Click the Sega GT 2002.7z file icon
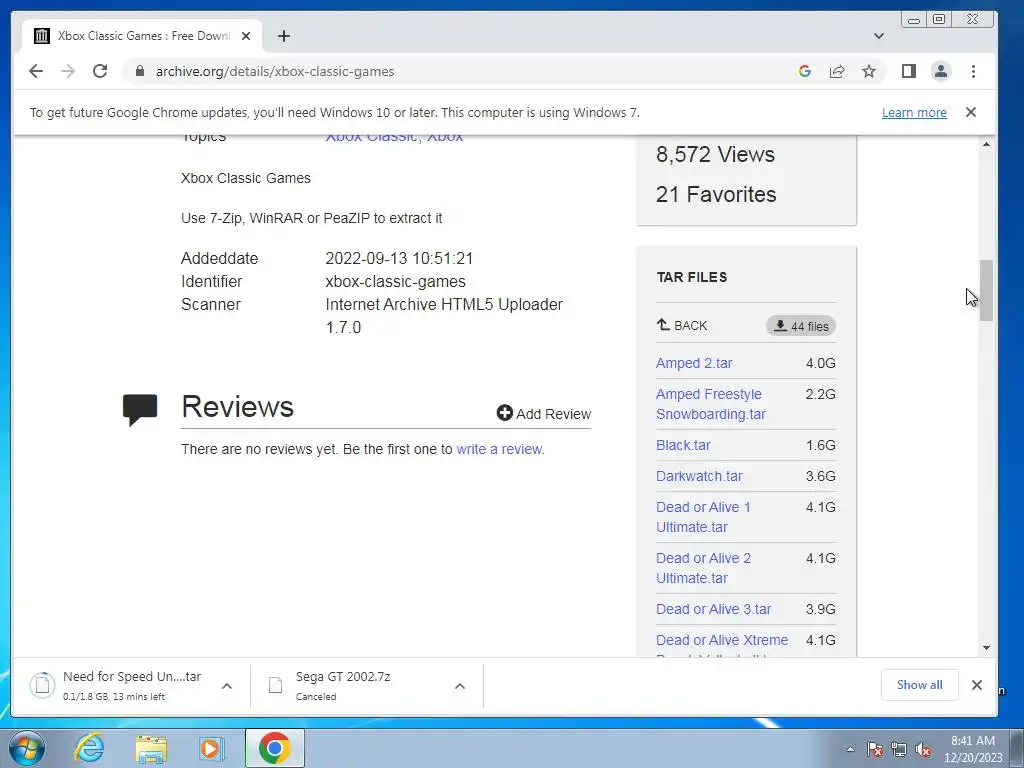Viewport: 1024px width, 768px height. [x=276, y=685]
